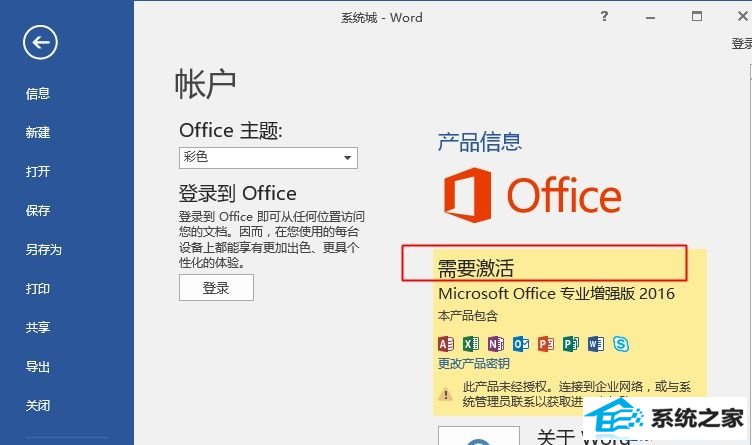Click the OneNote app icon

point(496,344)
